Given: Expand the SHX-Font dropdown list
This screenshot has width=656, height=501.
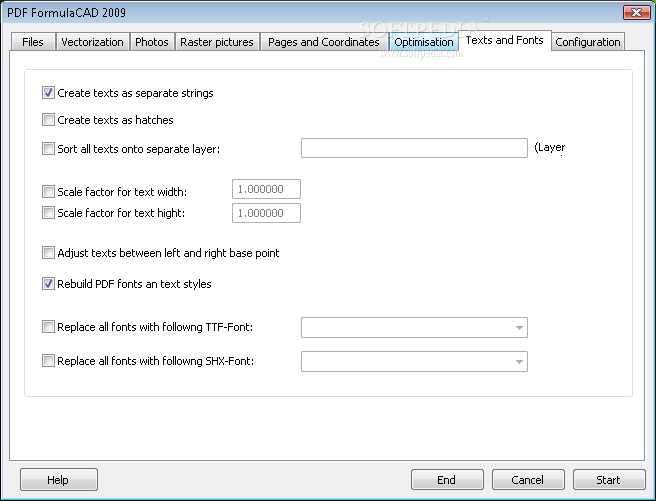Looking at the screenshot, I should tap(519, 361).
